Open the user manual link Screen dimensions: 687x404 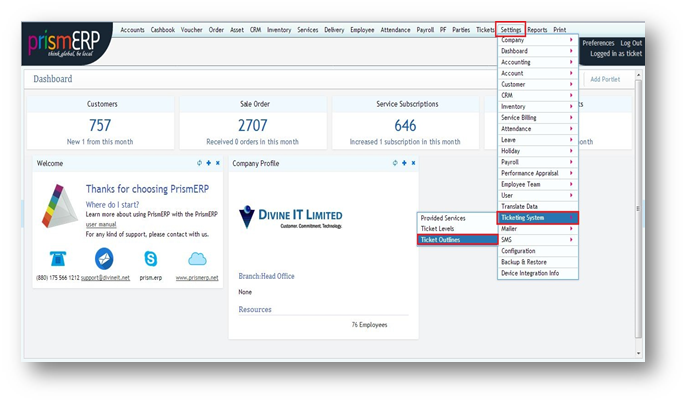point(101,225)
